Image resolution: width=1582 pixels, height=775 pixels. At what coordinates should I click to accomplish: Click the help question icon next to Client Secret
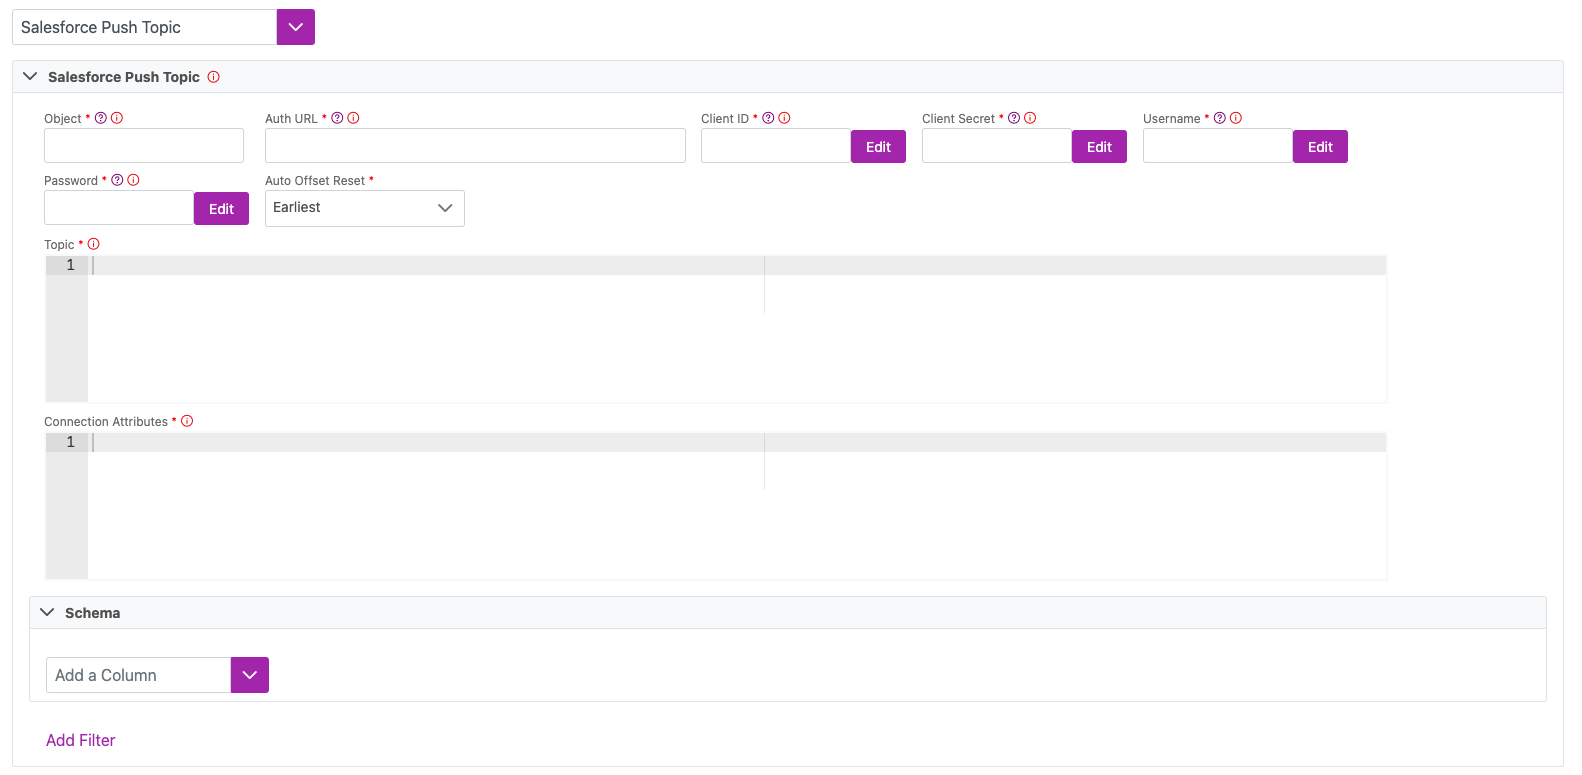[x=1014, y=118]
